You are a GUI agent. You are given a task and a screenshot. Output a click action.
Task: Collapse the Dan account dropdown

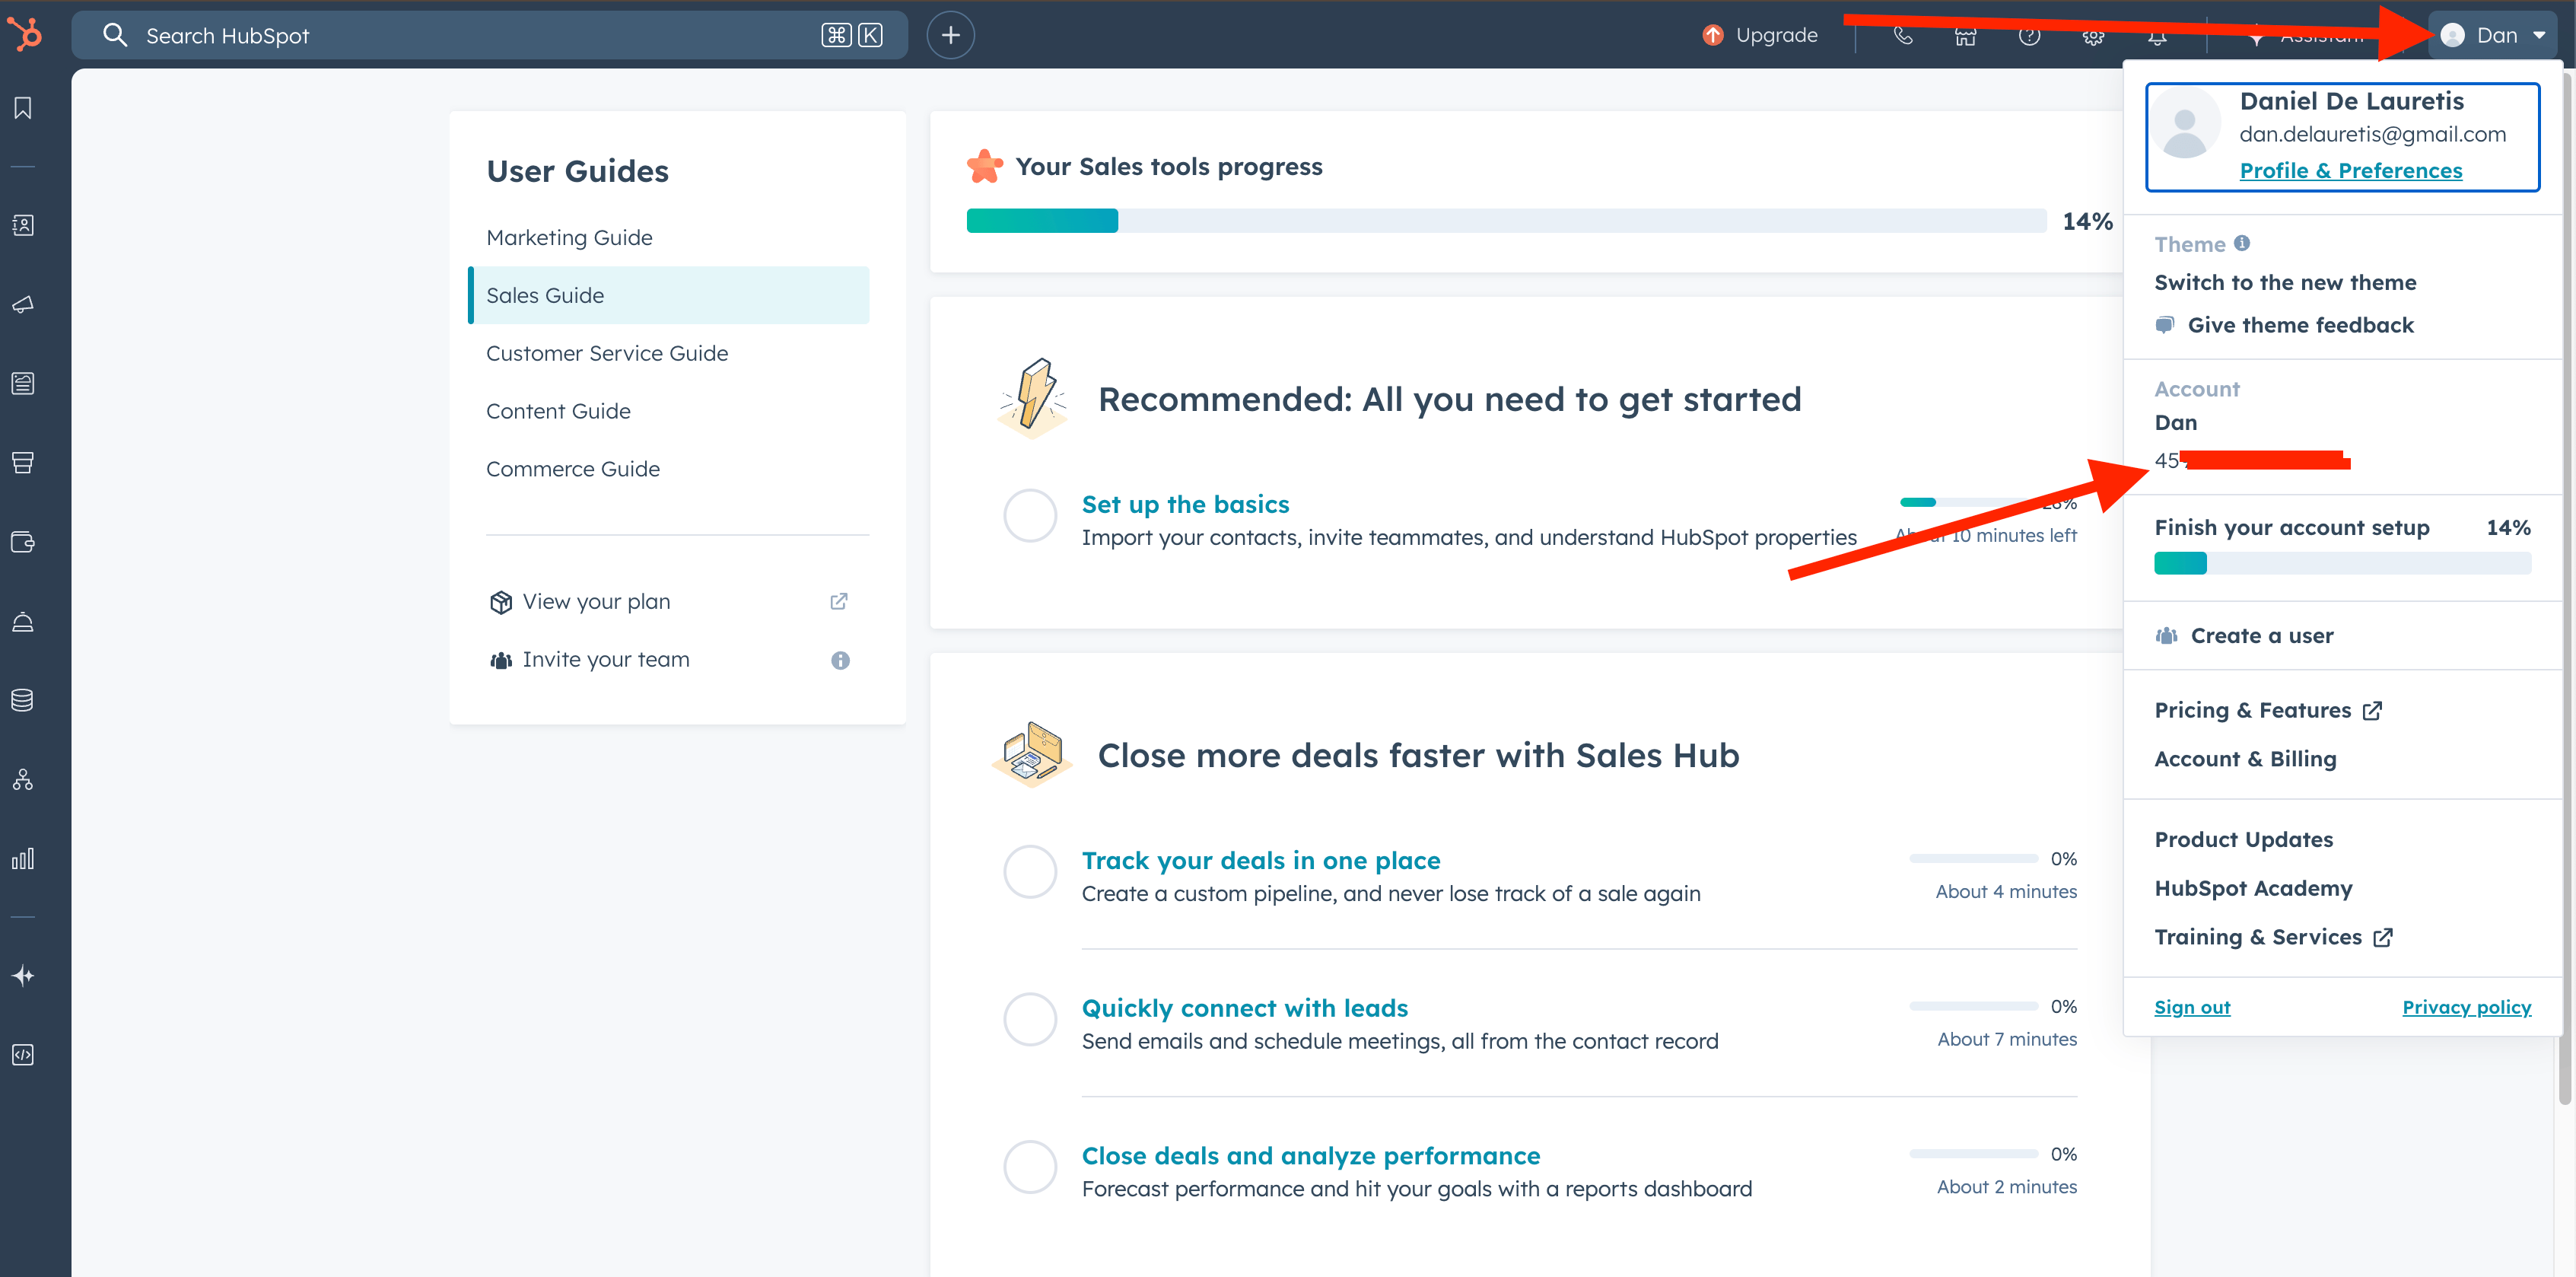[2492, 35]
